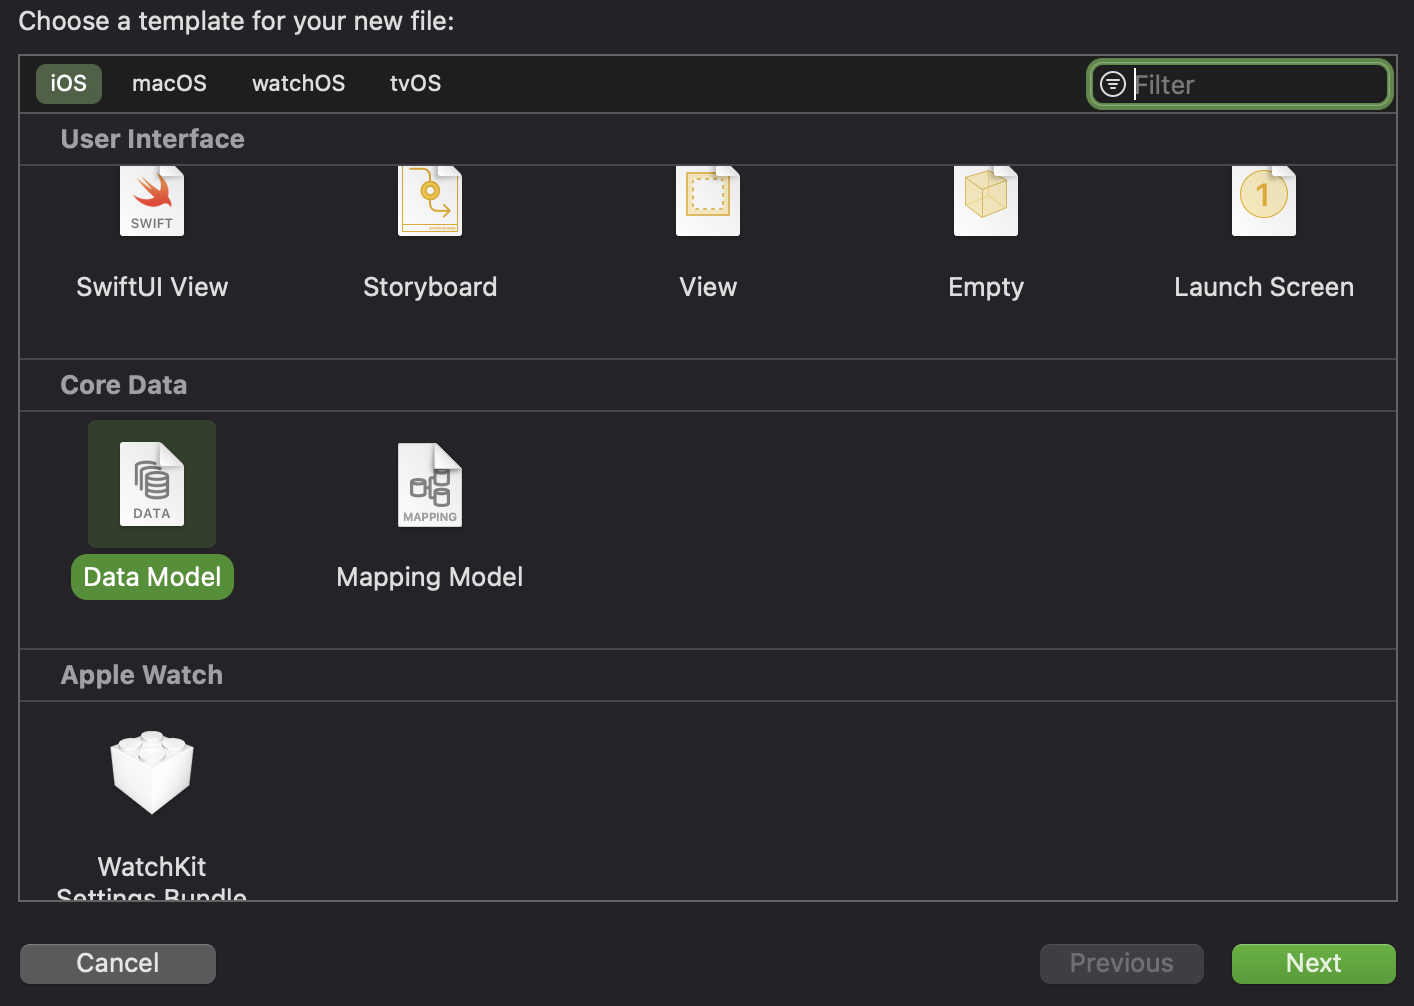Click the Mapping Model label
The height and width of the screenshot is (1006, 1414).
430,577
